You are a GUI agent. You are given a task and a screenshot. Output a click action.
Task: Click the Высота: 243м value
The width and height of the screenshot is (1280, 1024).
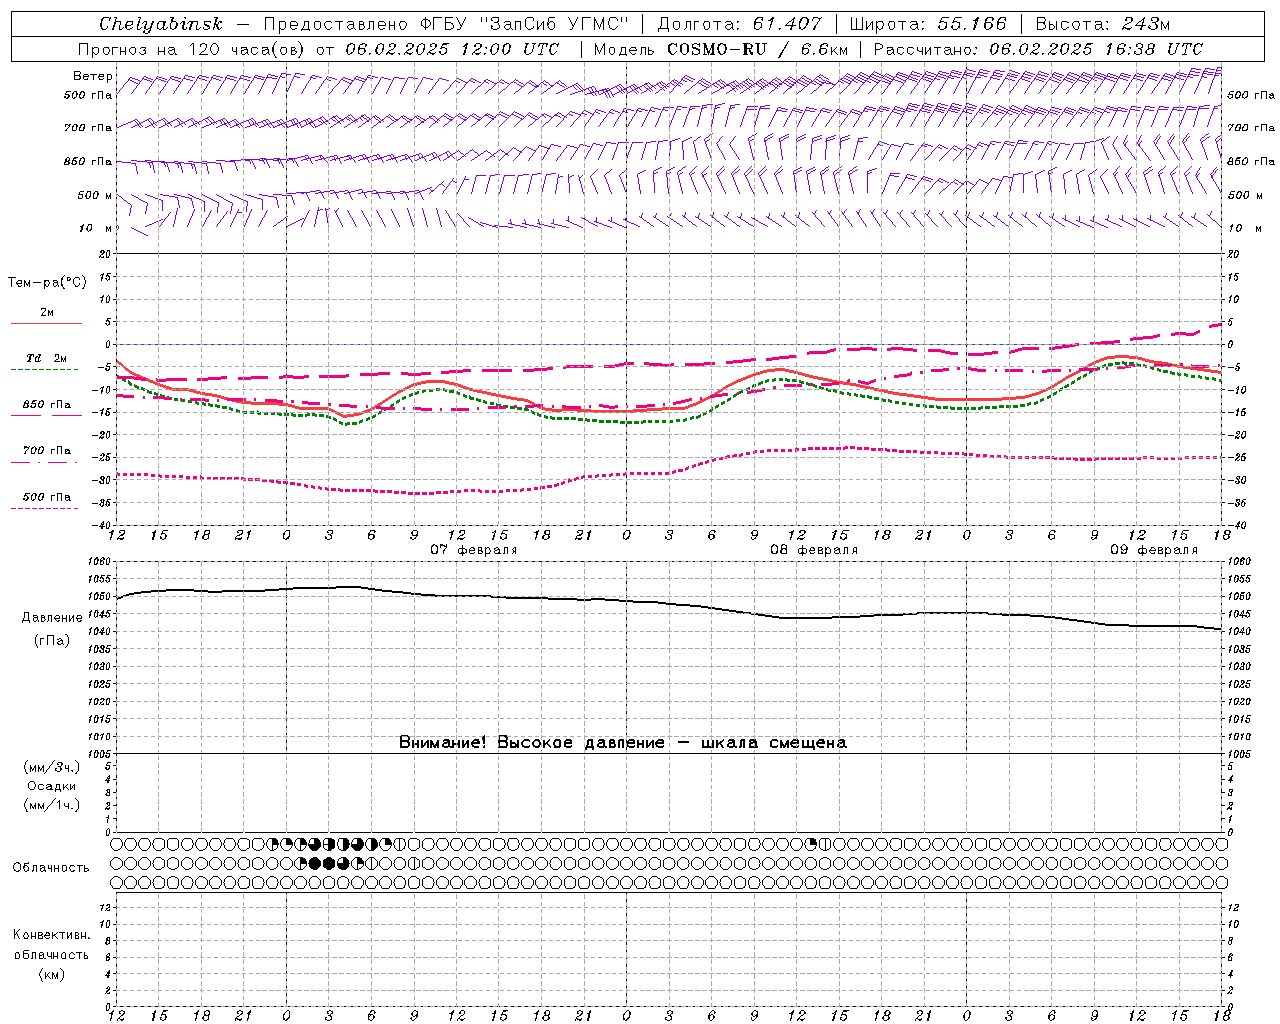[1103, 24]
